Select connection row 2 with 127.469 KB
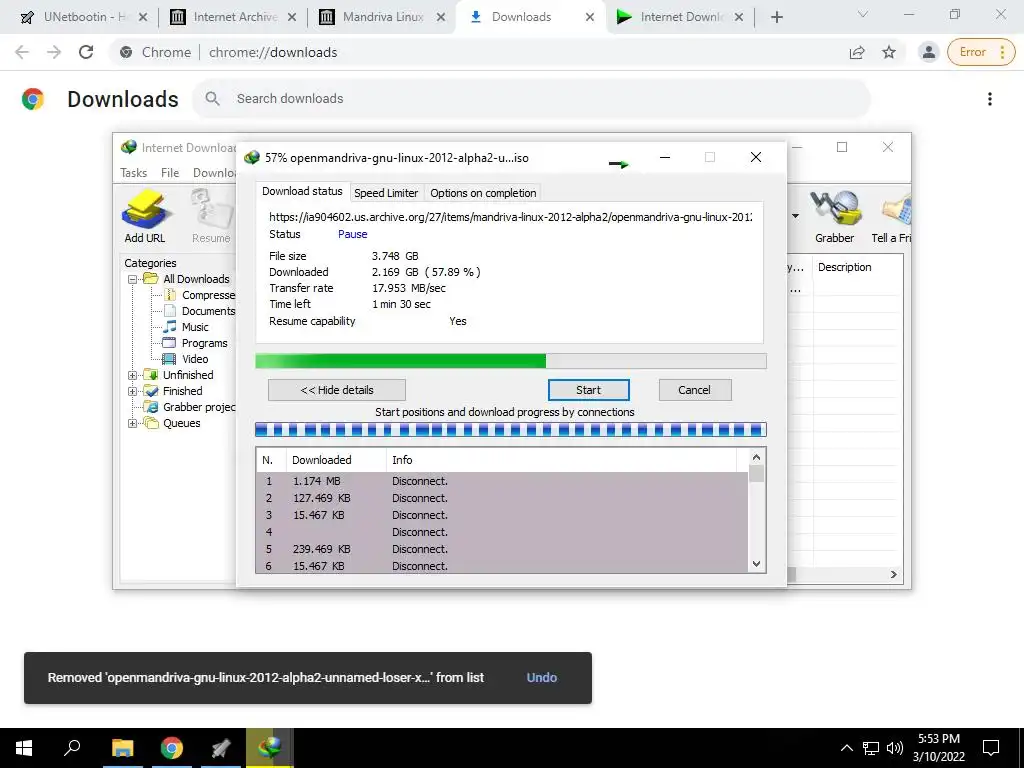Screen dimensions: 1024x768 502,498
